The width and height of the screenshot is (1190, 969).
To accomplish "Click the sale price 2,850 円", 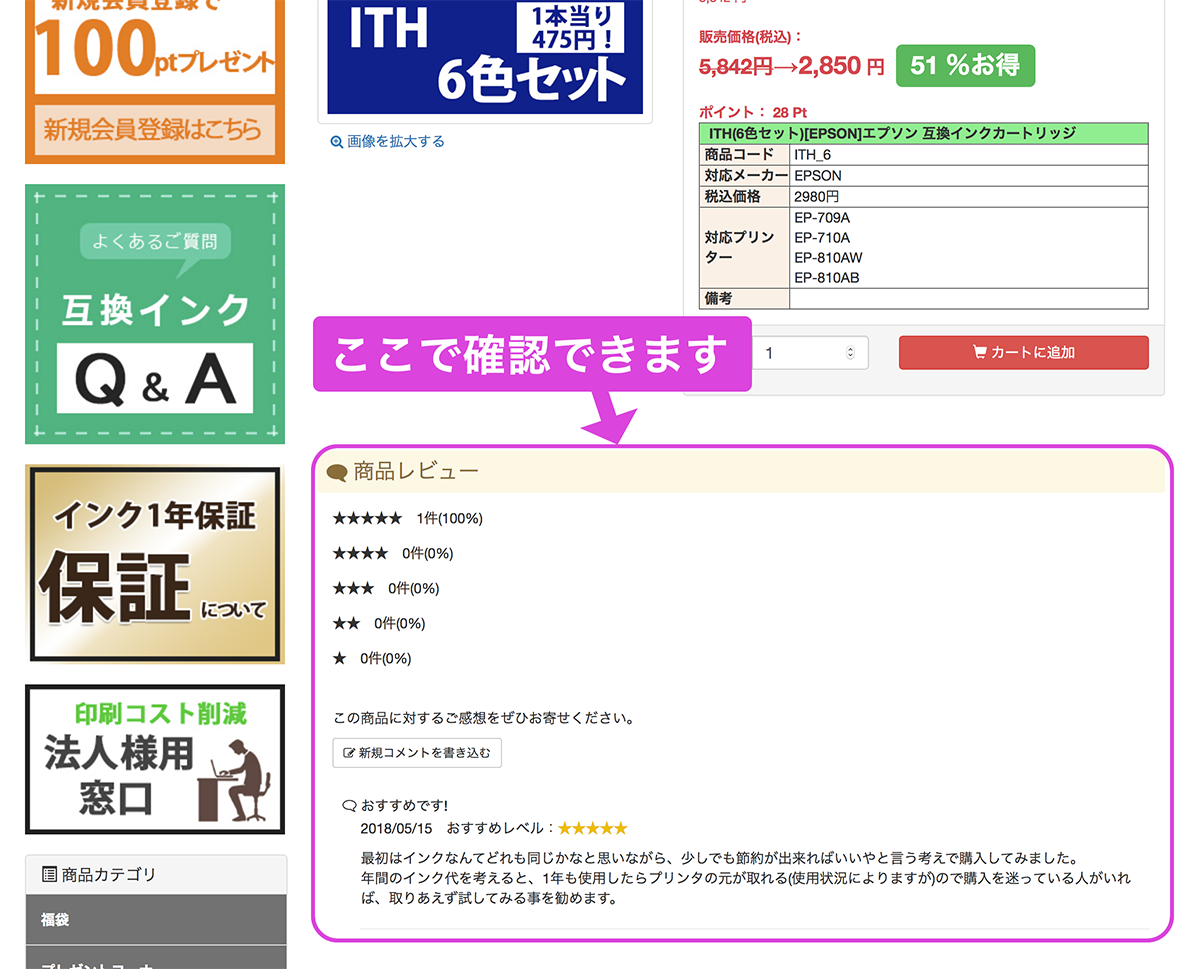I will pyautogui.click(x=841, y=66).
